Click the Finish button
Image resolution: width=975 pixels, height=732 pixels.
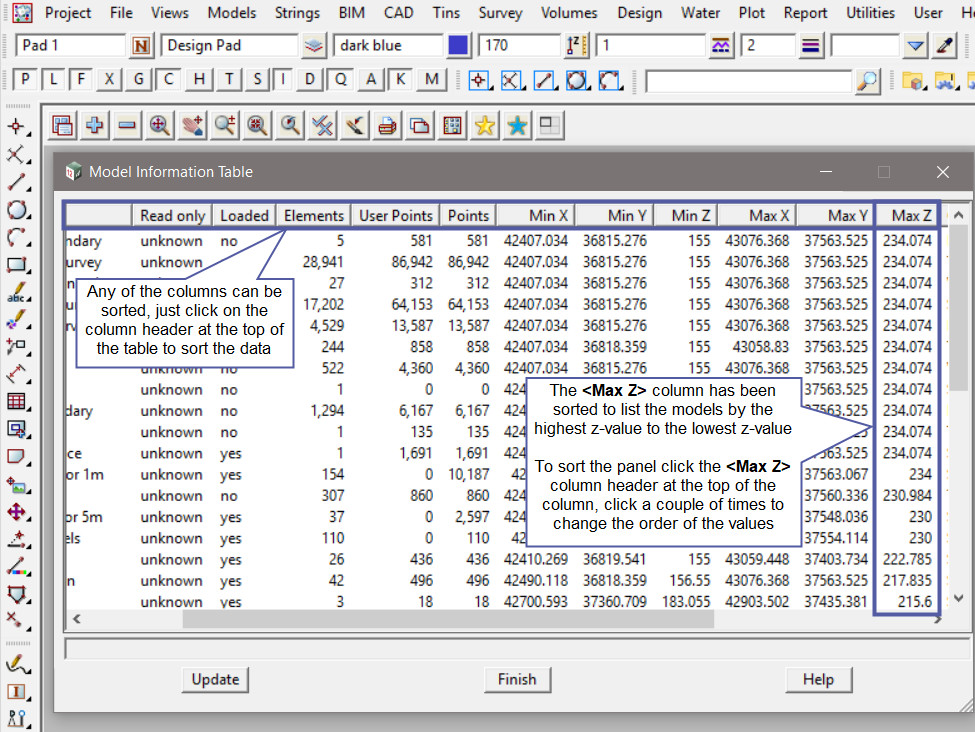[516, 679]
